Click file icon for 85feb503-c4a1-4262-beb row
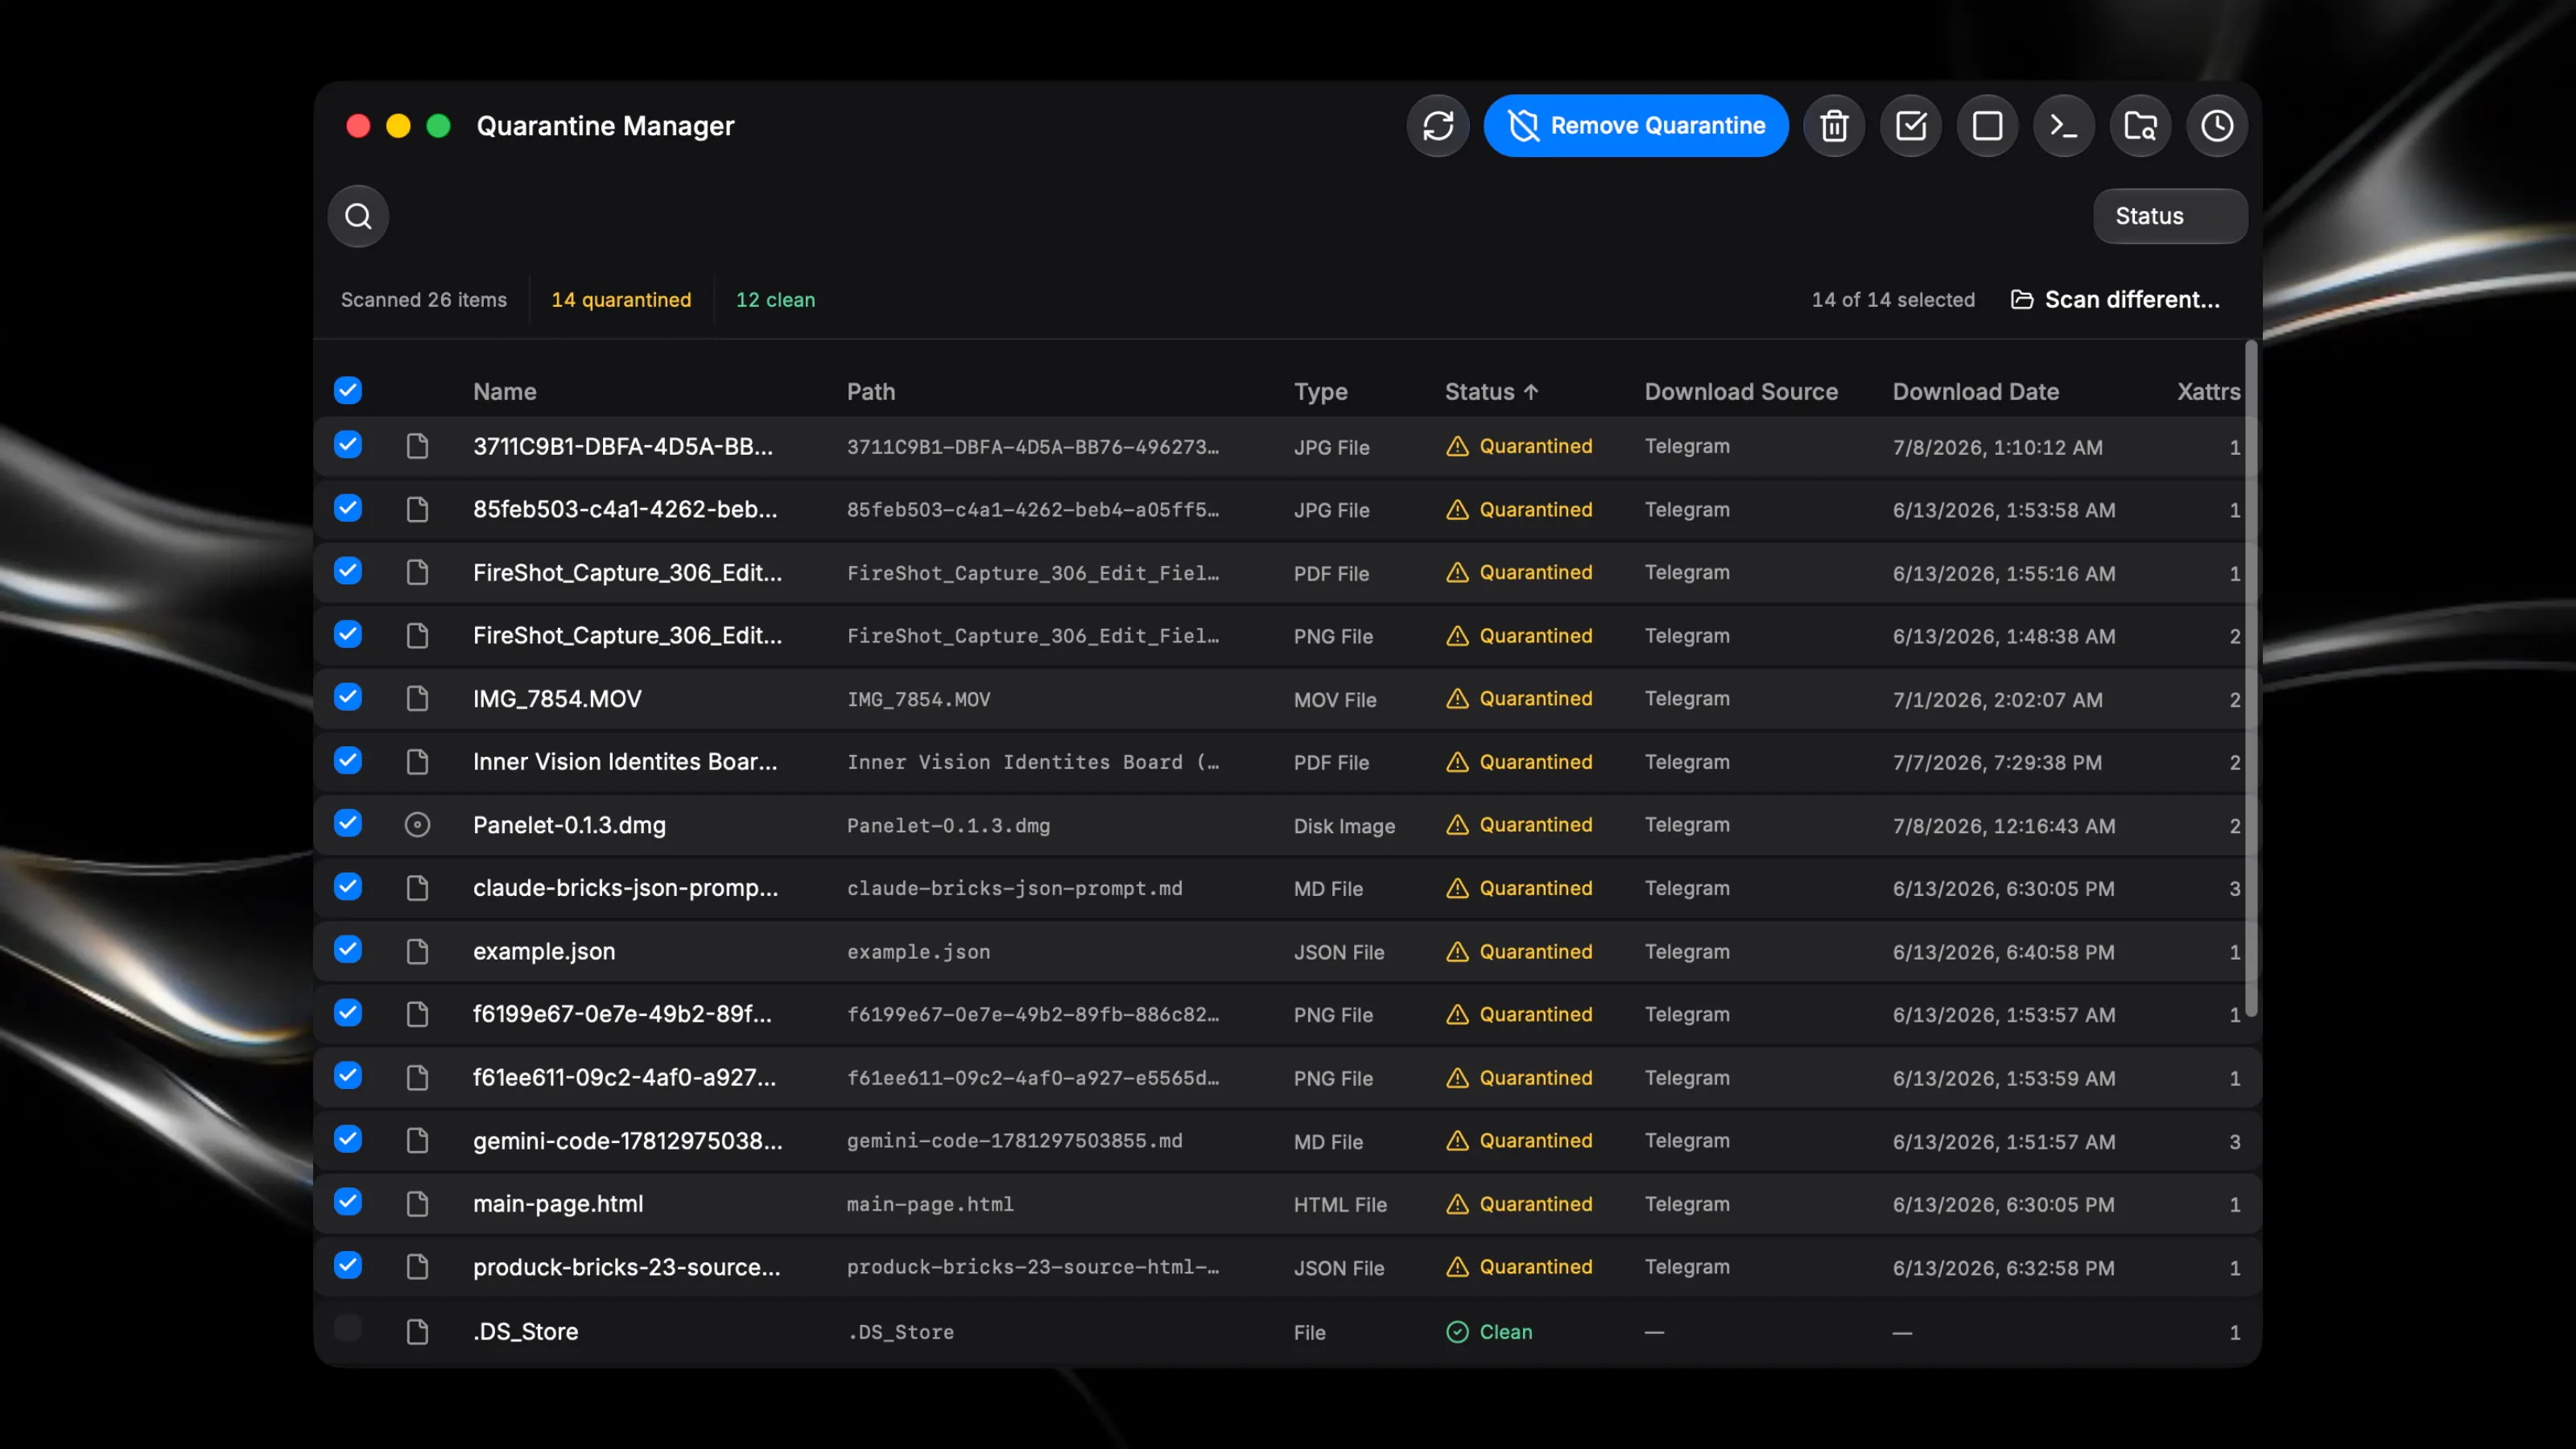Viewport: 2576px width, 1449px height. [417, 510]
